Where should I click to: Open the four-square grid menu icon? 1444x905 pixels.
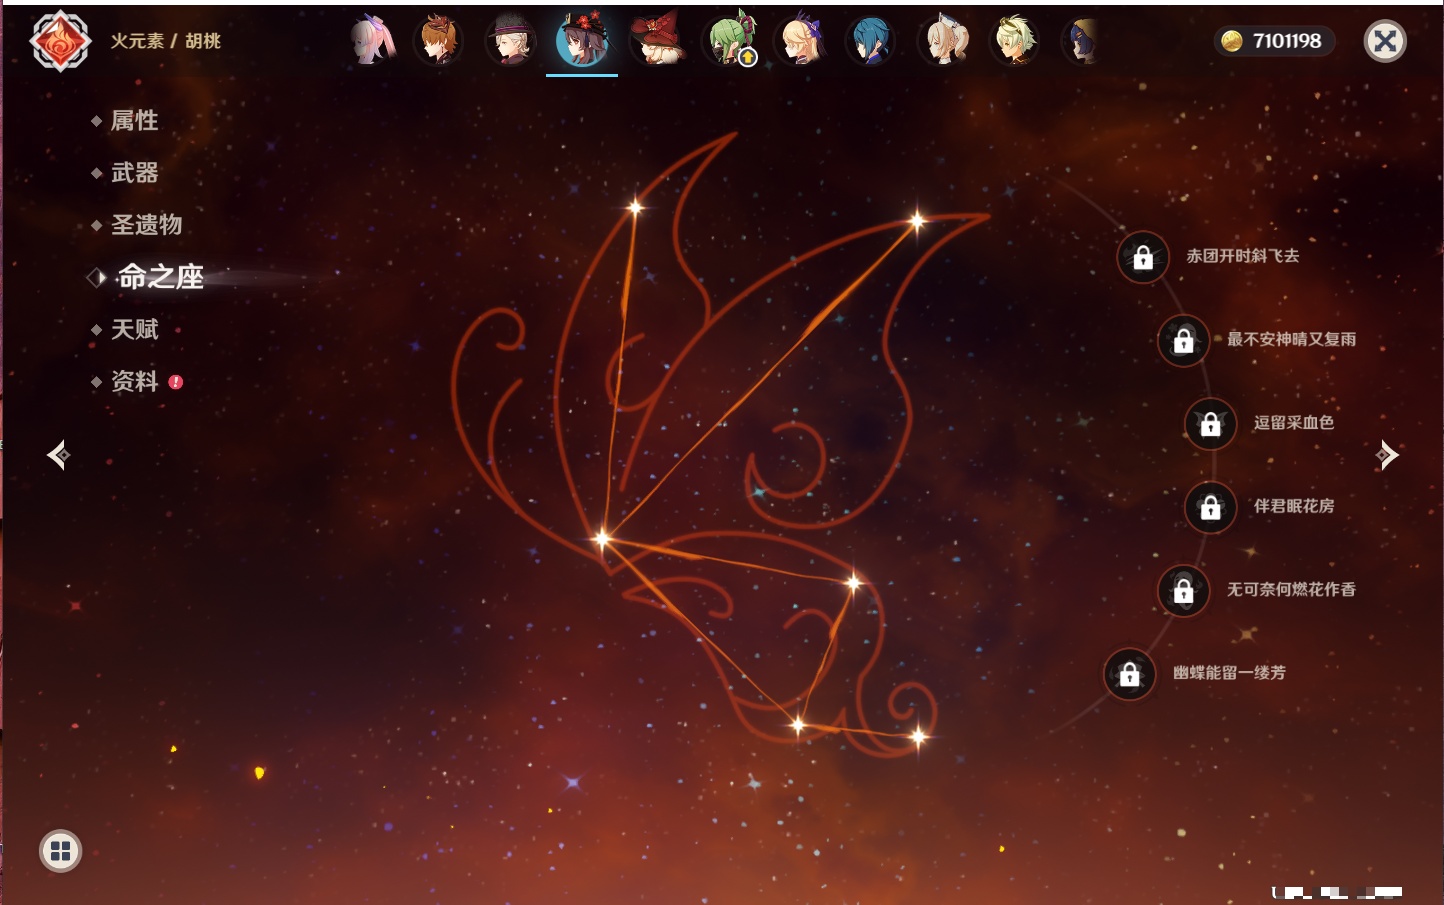tap(60, 851)
